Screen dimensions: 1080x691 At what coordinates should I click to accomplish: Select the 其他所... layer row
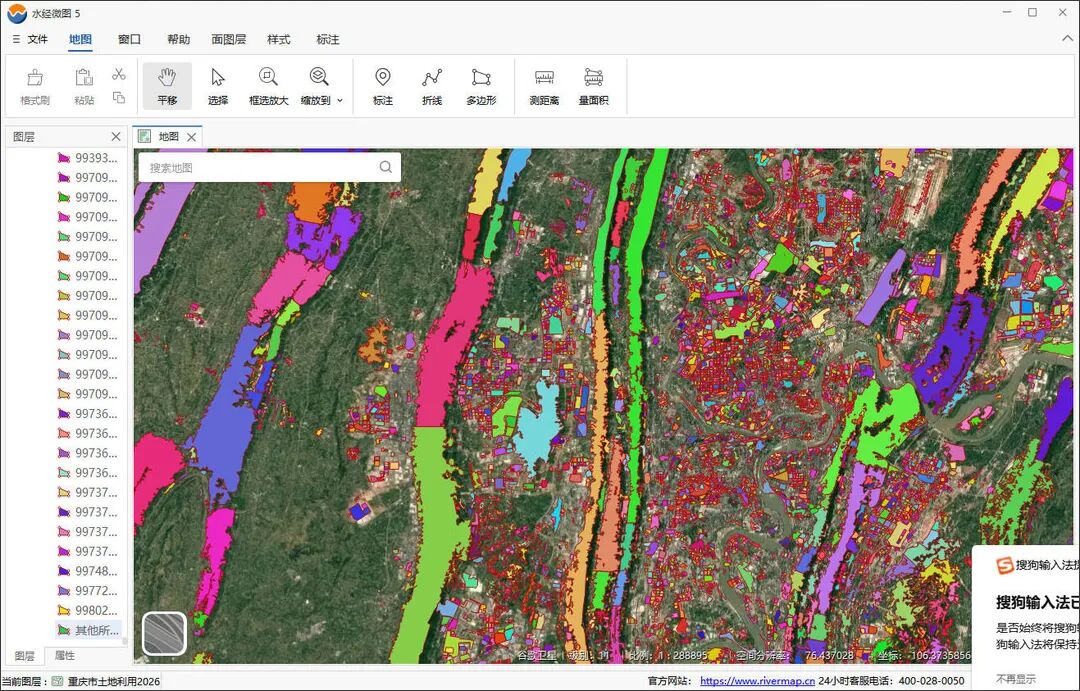tap(87, 630)
